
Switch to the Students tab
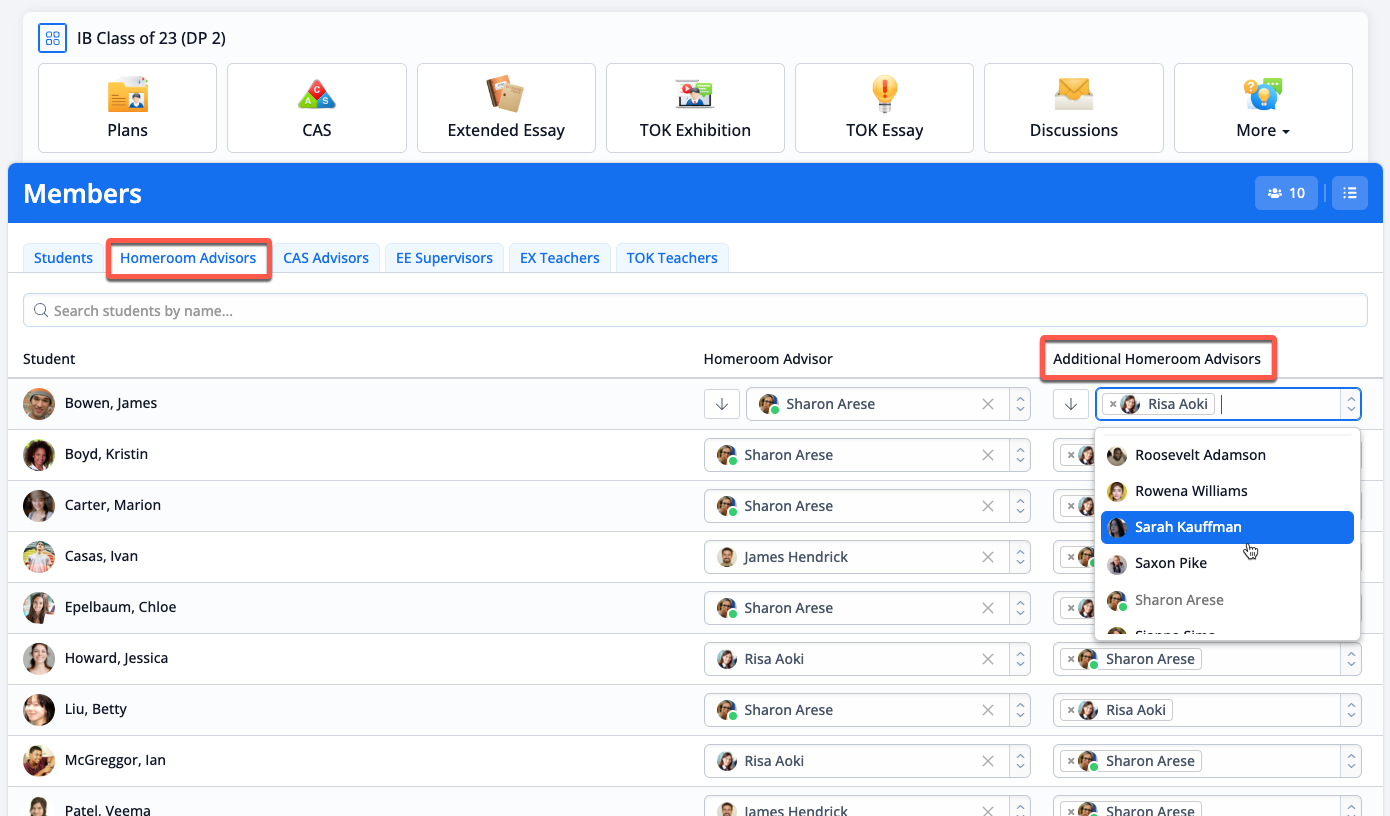pyautogui.click(x=63, y=258)
